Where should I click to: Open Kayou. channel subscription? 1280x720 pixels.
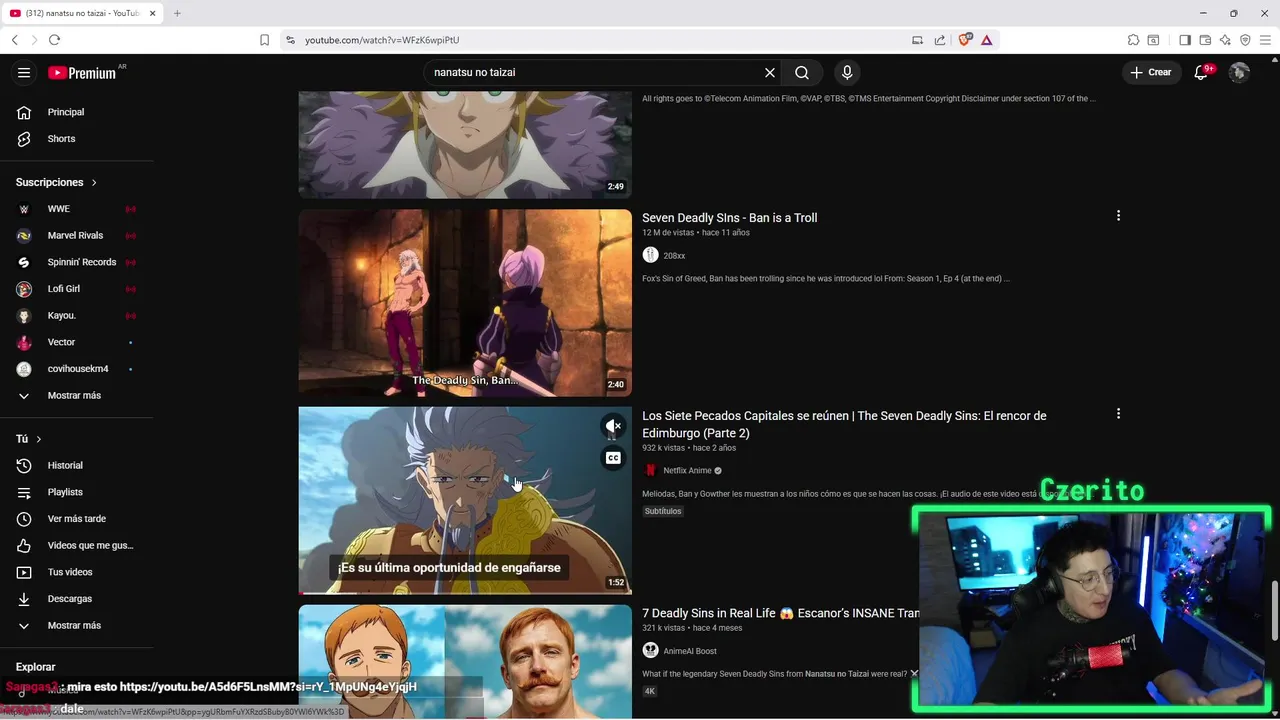click(x=76, y=316)
